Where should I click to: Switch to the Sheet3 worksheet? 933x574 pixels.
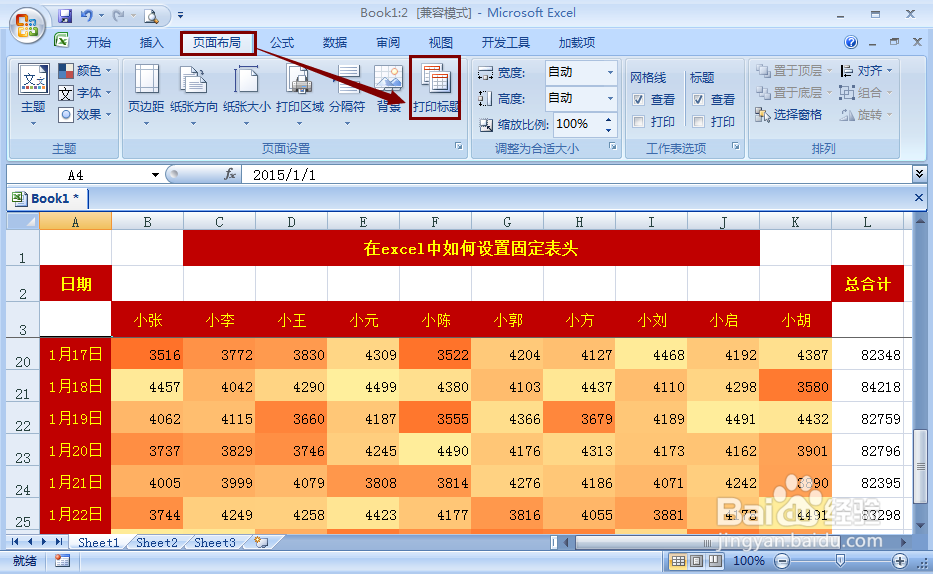215,542
